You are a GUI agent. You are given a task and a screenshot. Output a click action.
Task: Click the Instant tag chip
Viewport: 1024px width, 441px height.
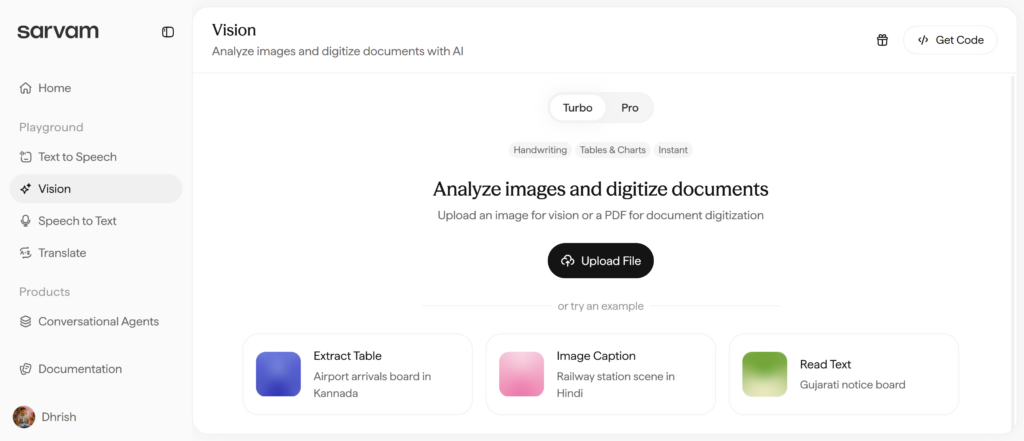[673, 150]
